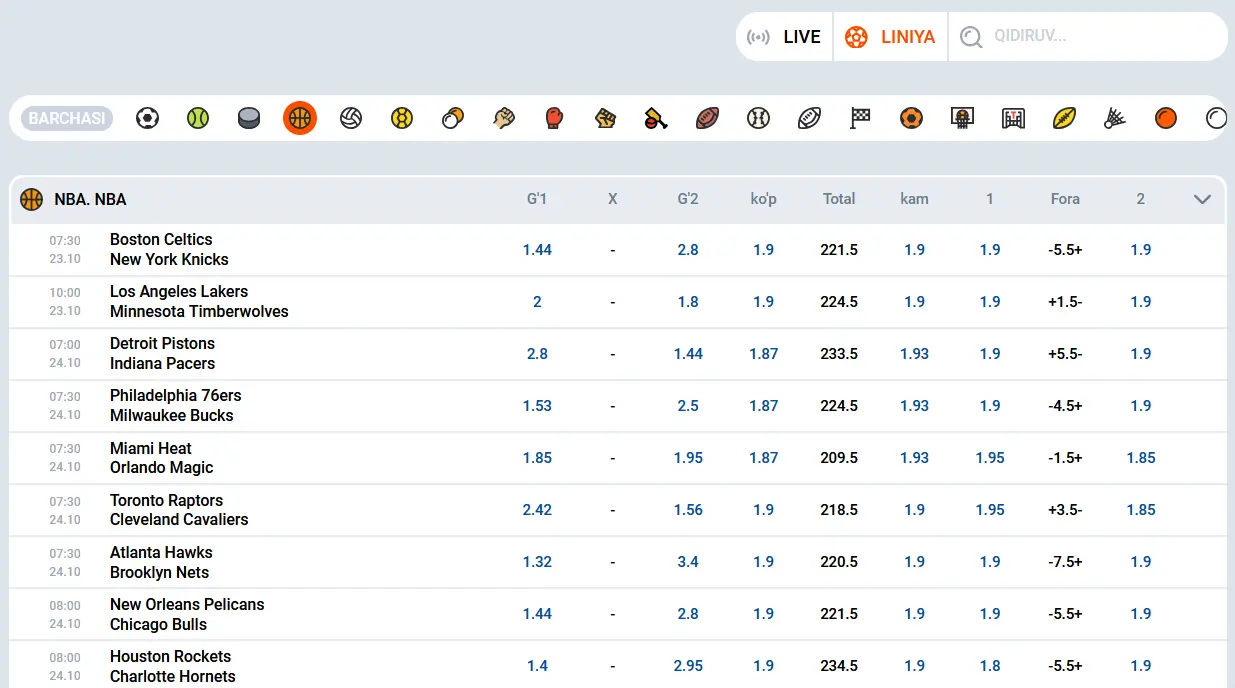Pick G'1 odds 1.32 for Atlanta Hawks
This screenshot has width=1235, height=688.
pos(537,562)
